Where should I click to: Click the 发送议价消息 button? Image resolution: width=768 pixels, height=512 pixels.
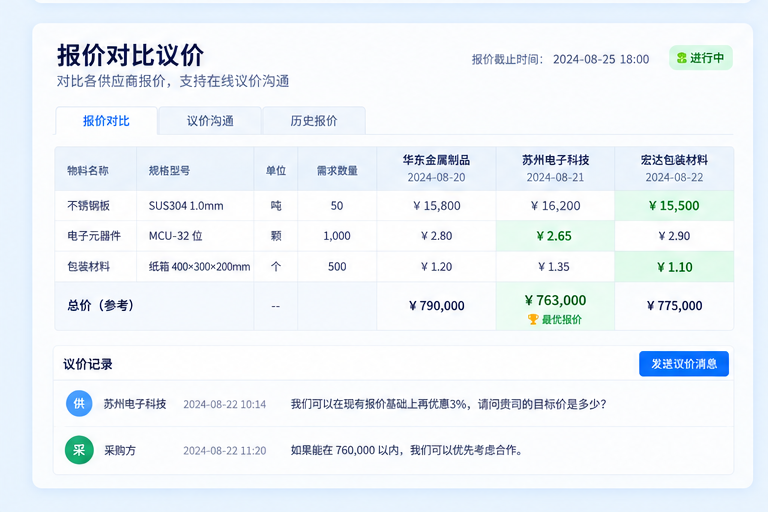point(684,364)
